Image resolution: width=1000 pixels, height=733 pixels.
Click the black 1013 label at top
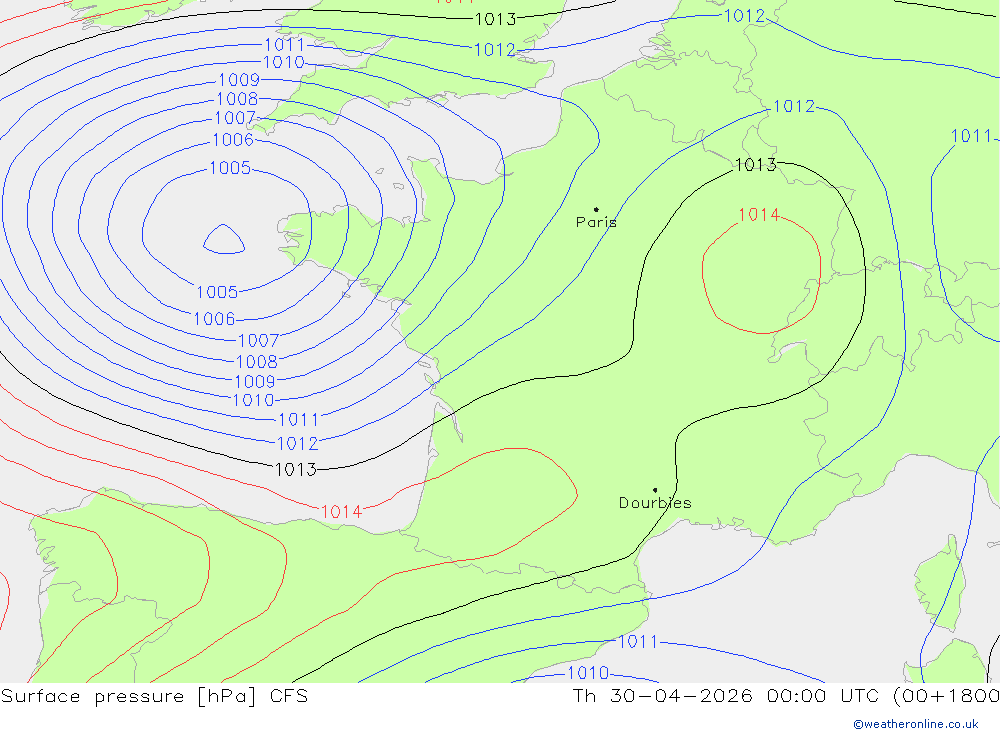click(495, 19)
